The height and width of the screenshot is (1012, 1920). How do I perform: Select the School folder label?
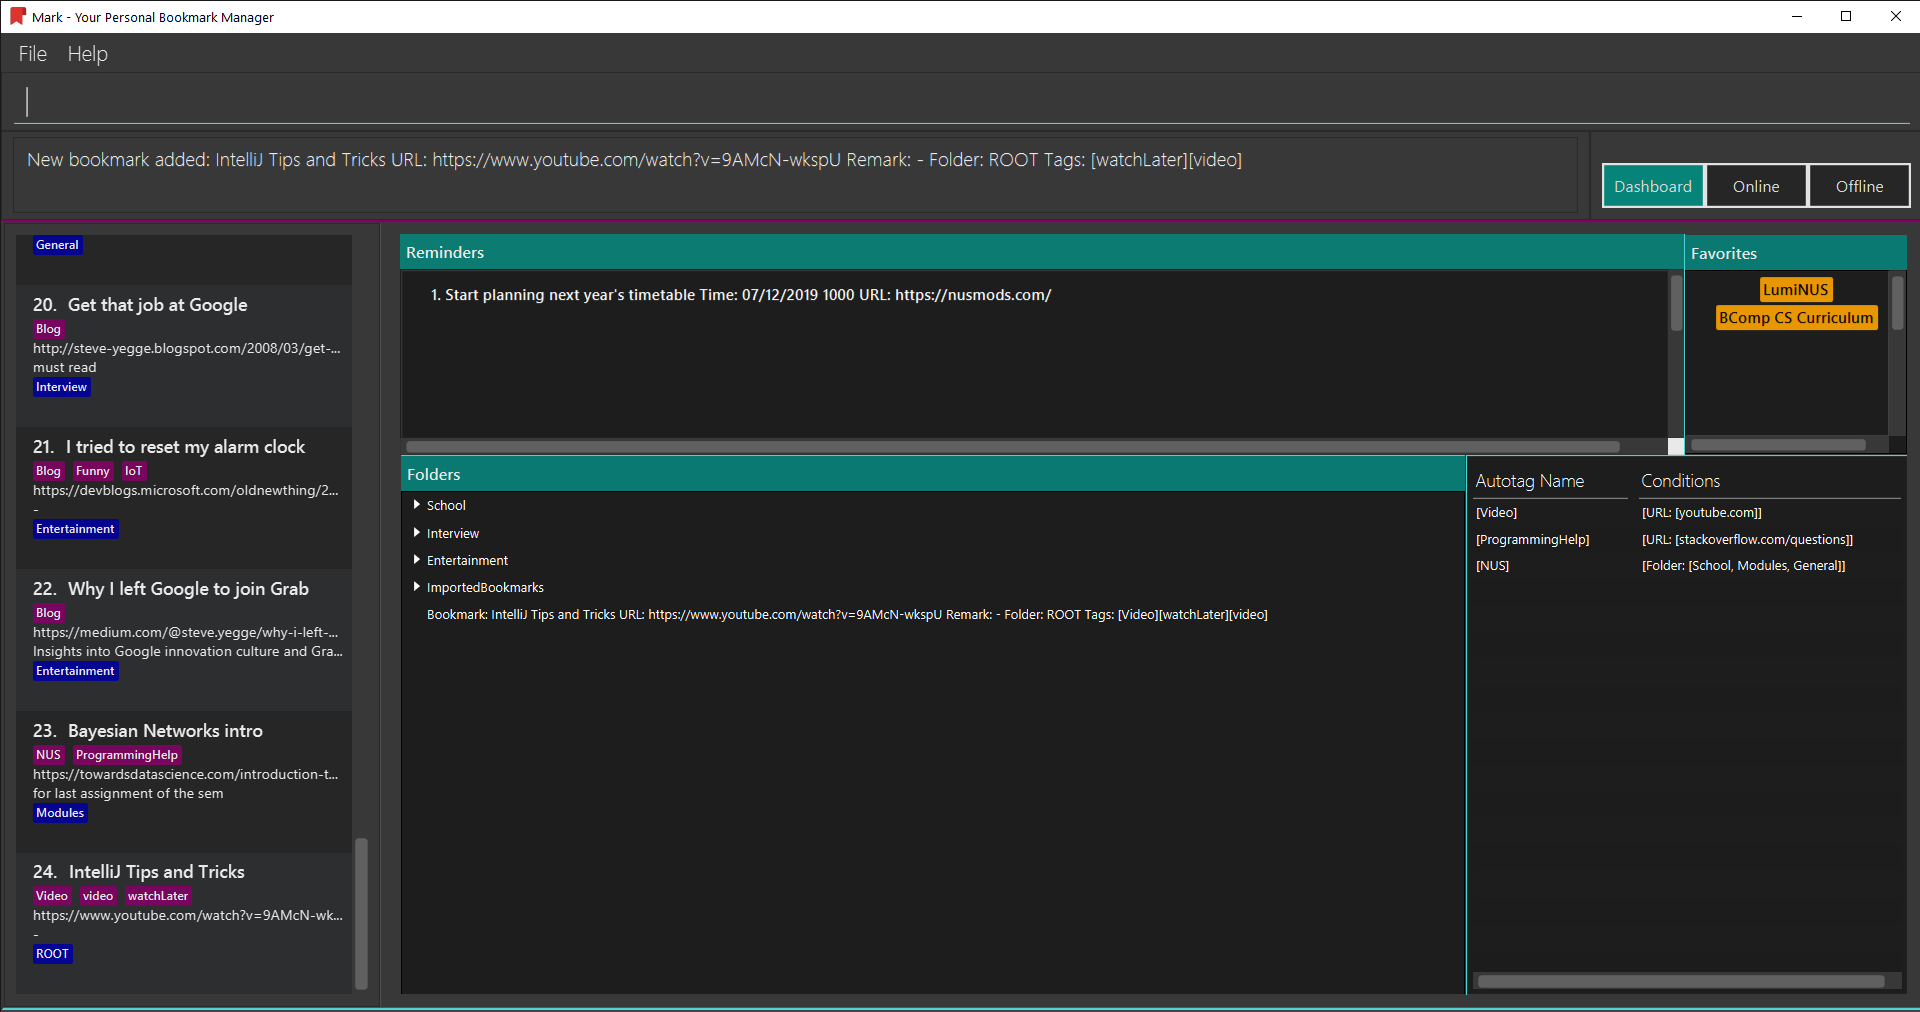pos(446,506)
